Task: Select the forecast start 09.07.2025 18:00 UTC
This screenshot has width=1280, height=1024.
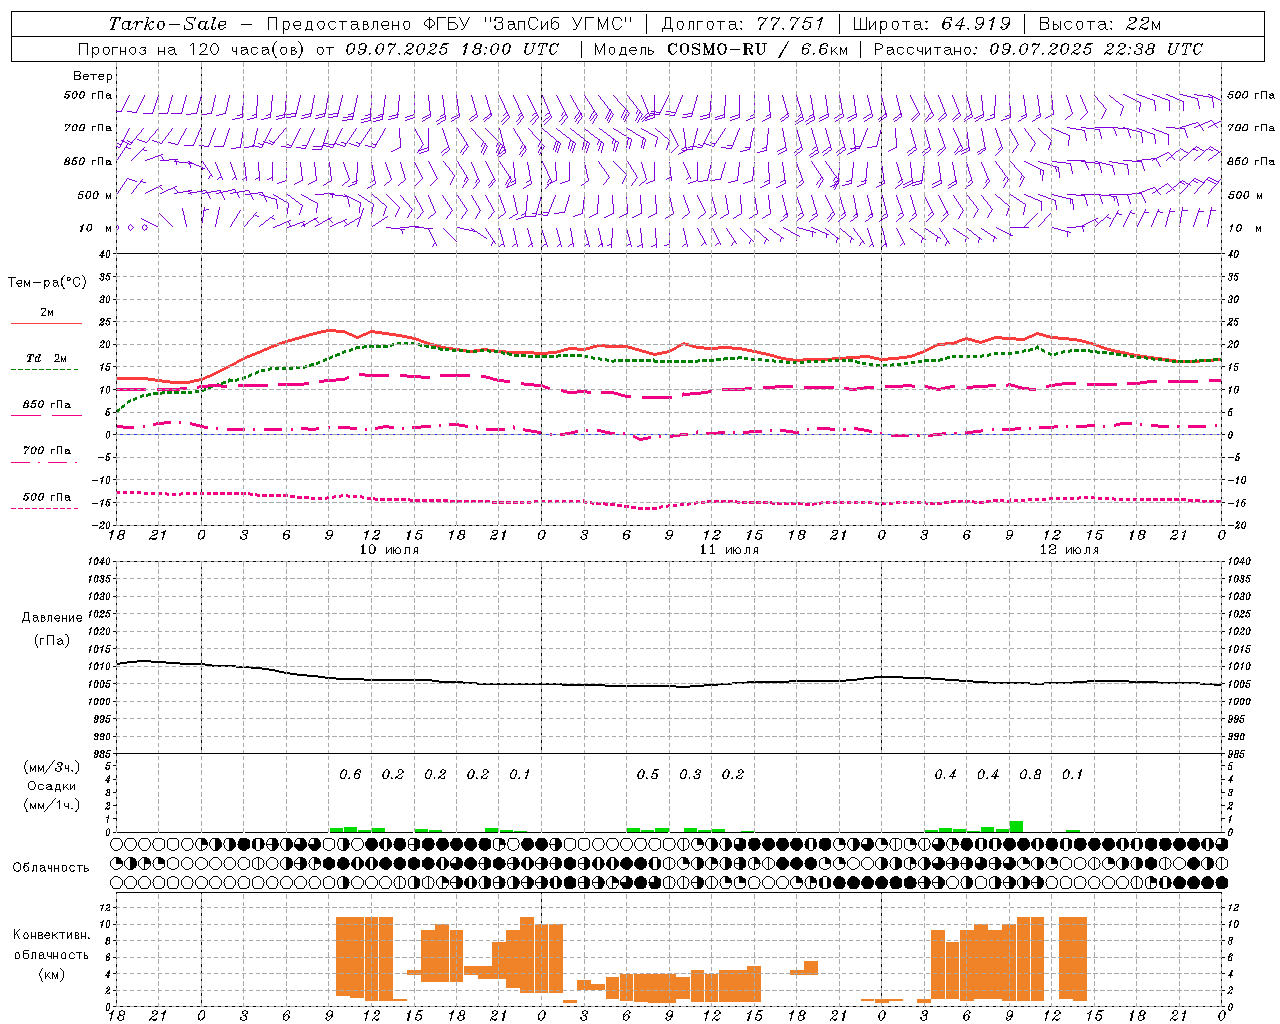Action: coord(452,49)
